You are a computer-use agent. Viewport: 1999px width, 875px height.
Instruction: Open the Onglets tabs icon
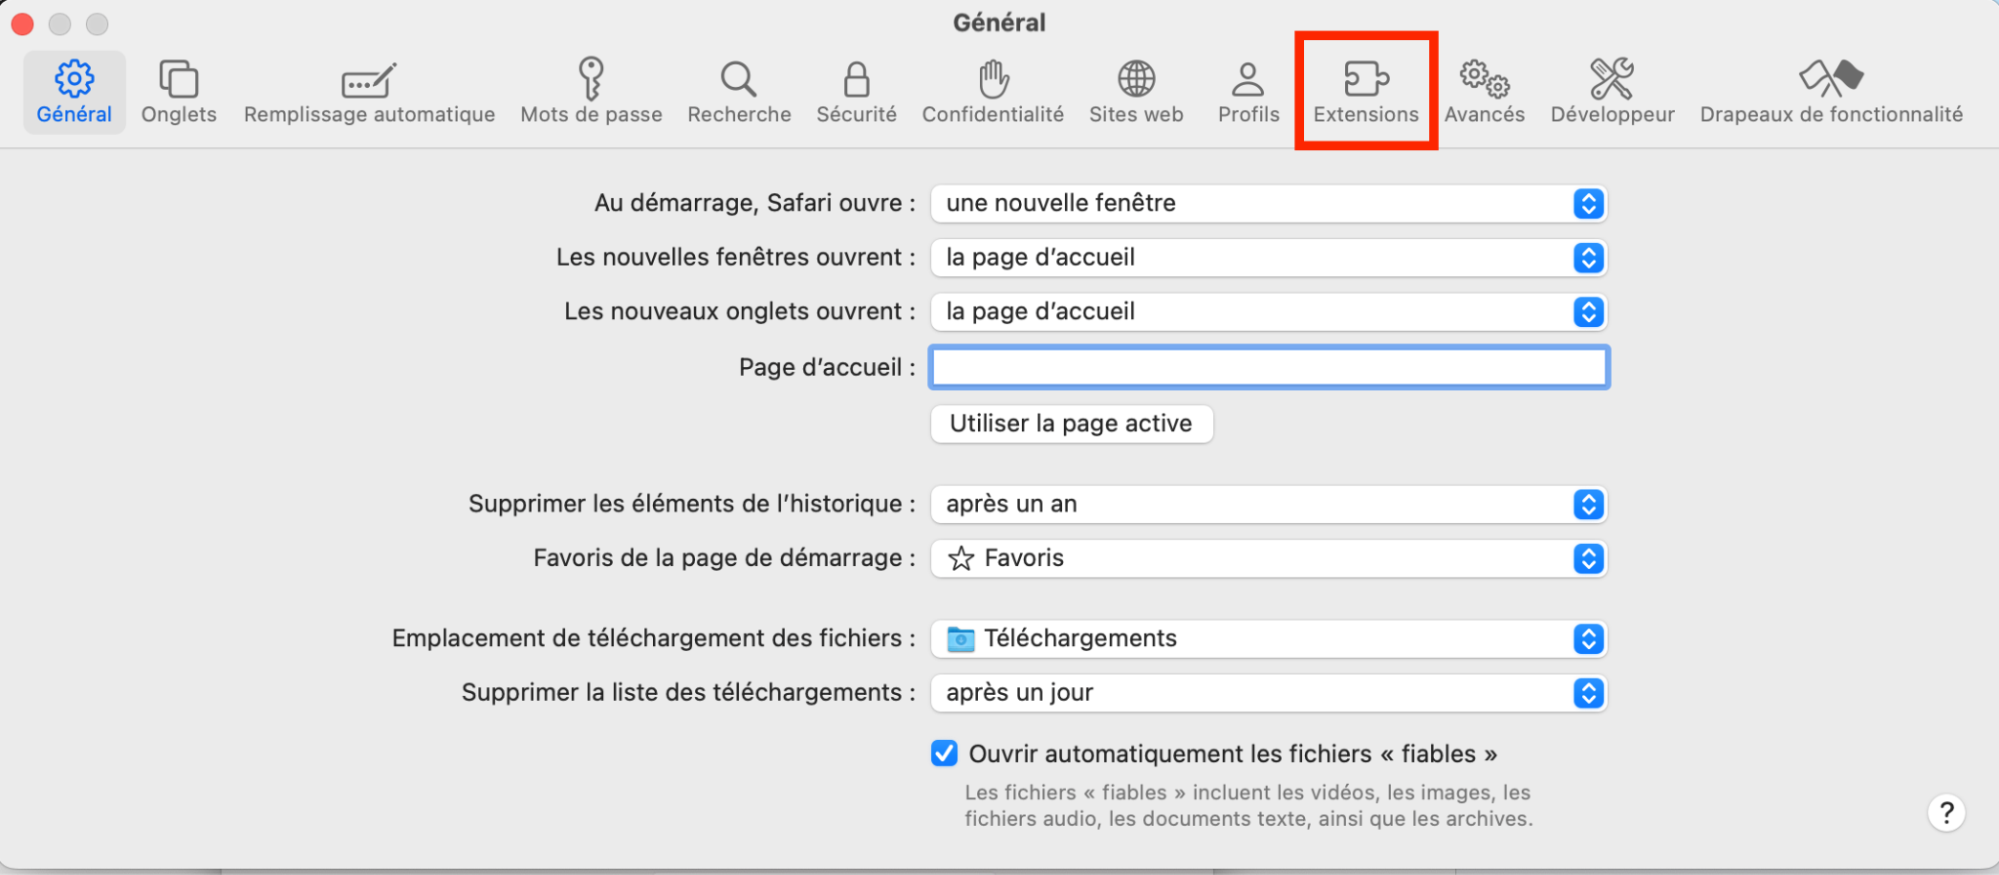tap(179, 79)
